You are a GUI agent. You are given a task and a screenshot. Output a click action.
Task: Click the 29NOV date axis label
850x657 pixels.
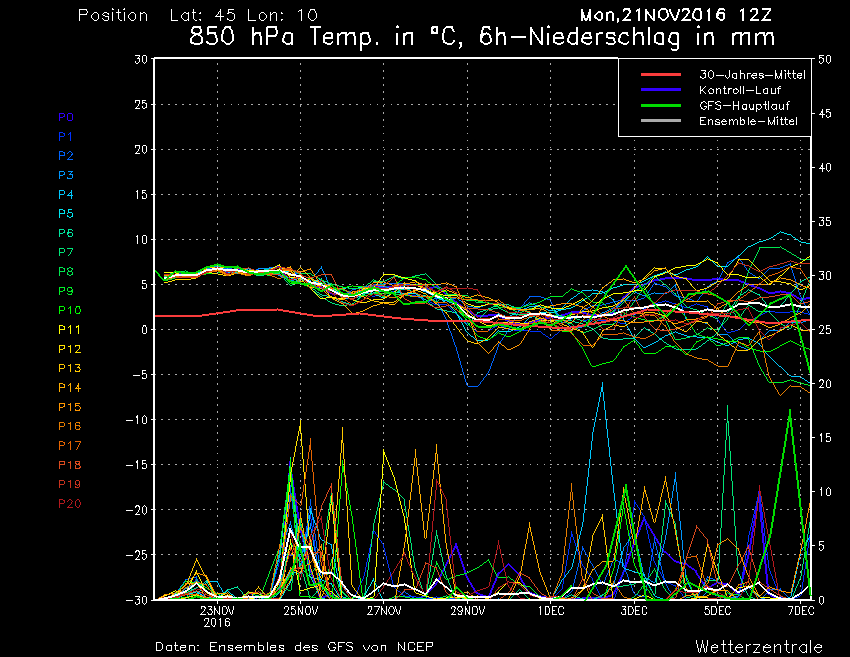467,611
